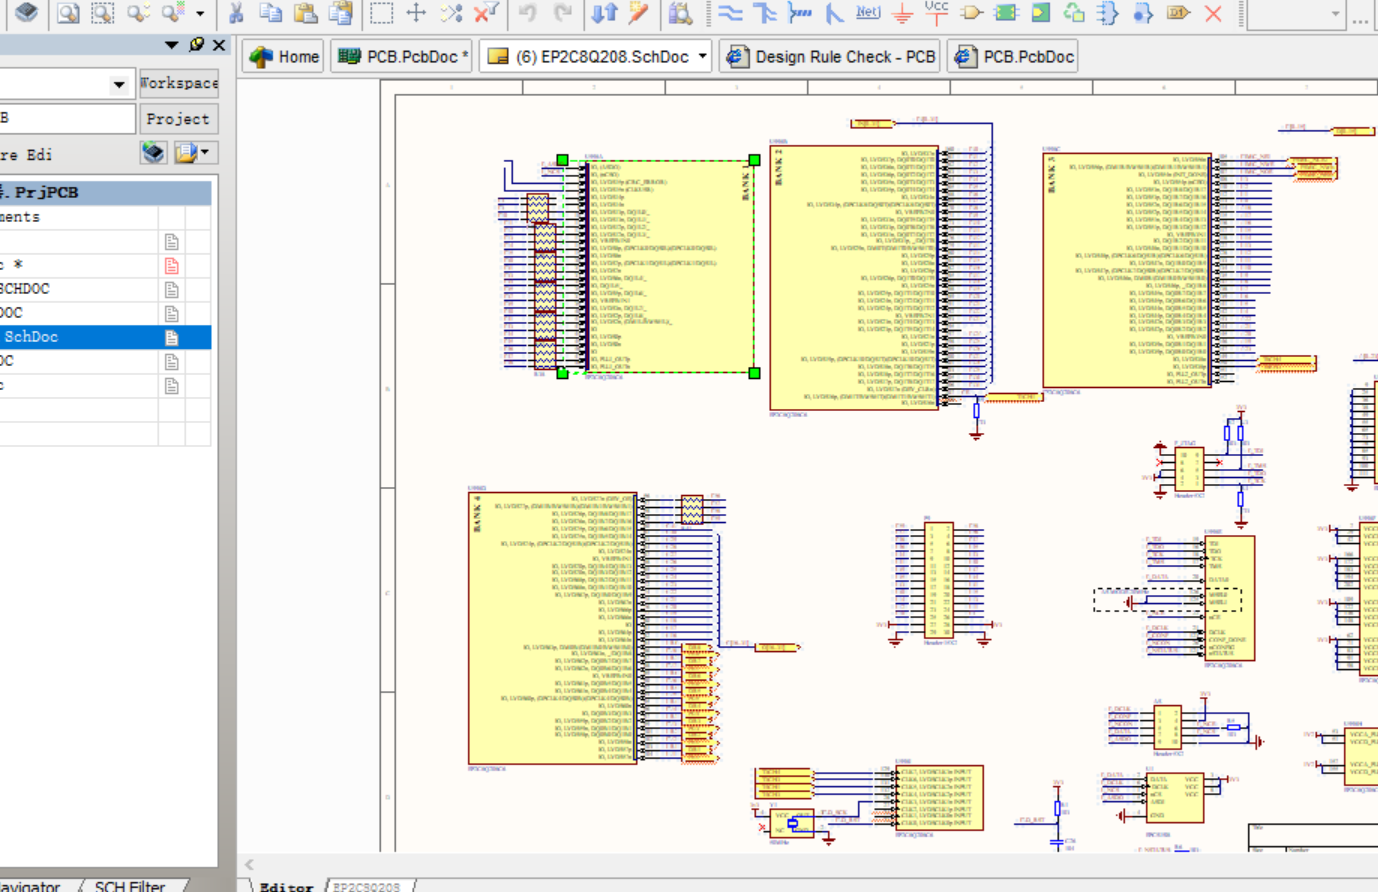This screenshot has width=1378, height=892.
Task: Select the EP2C8Q208 sheet tab below the schematic
Action: point(366,886)
